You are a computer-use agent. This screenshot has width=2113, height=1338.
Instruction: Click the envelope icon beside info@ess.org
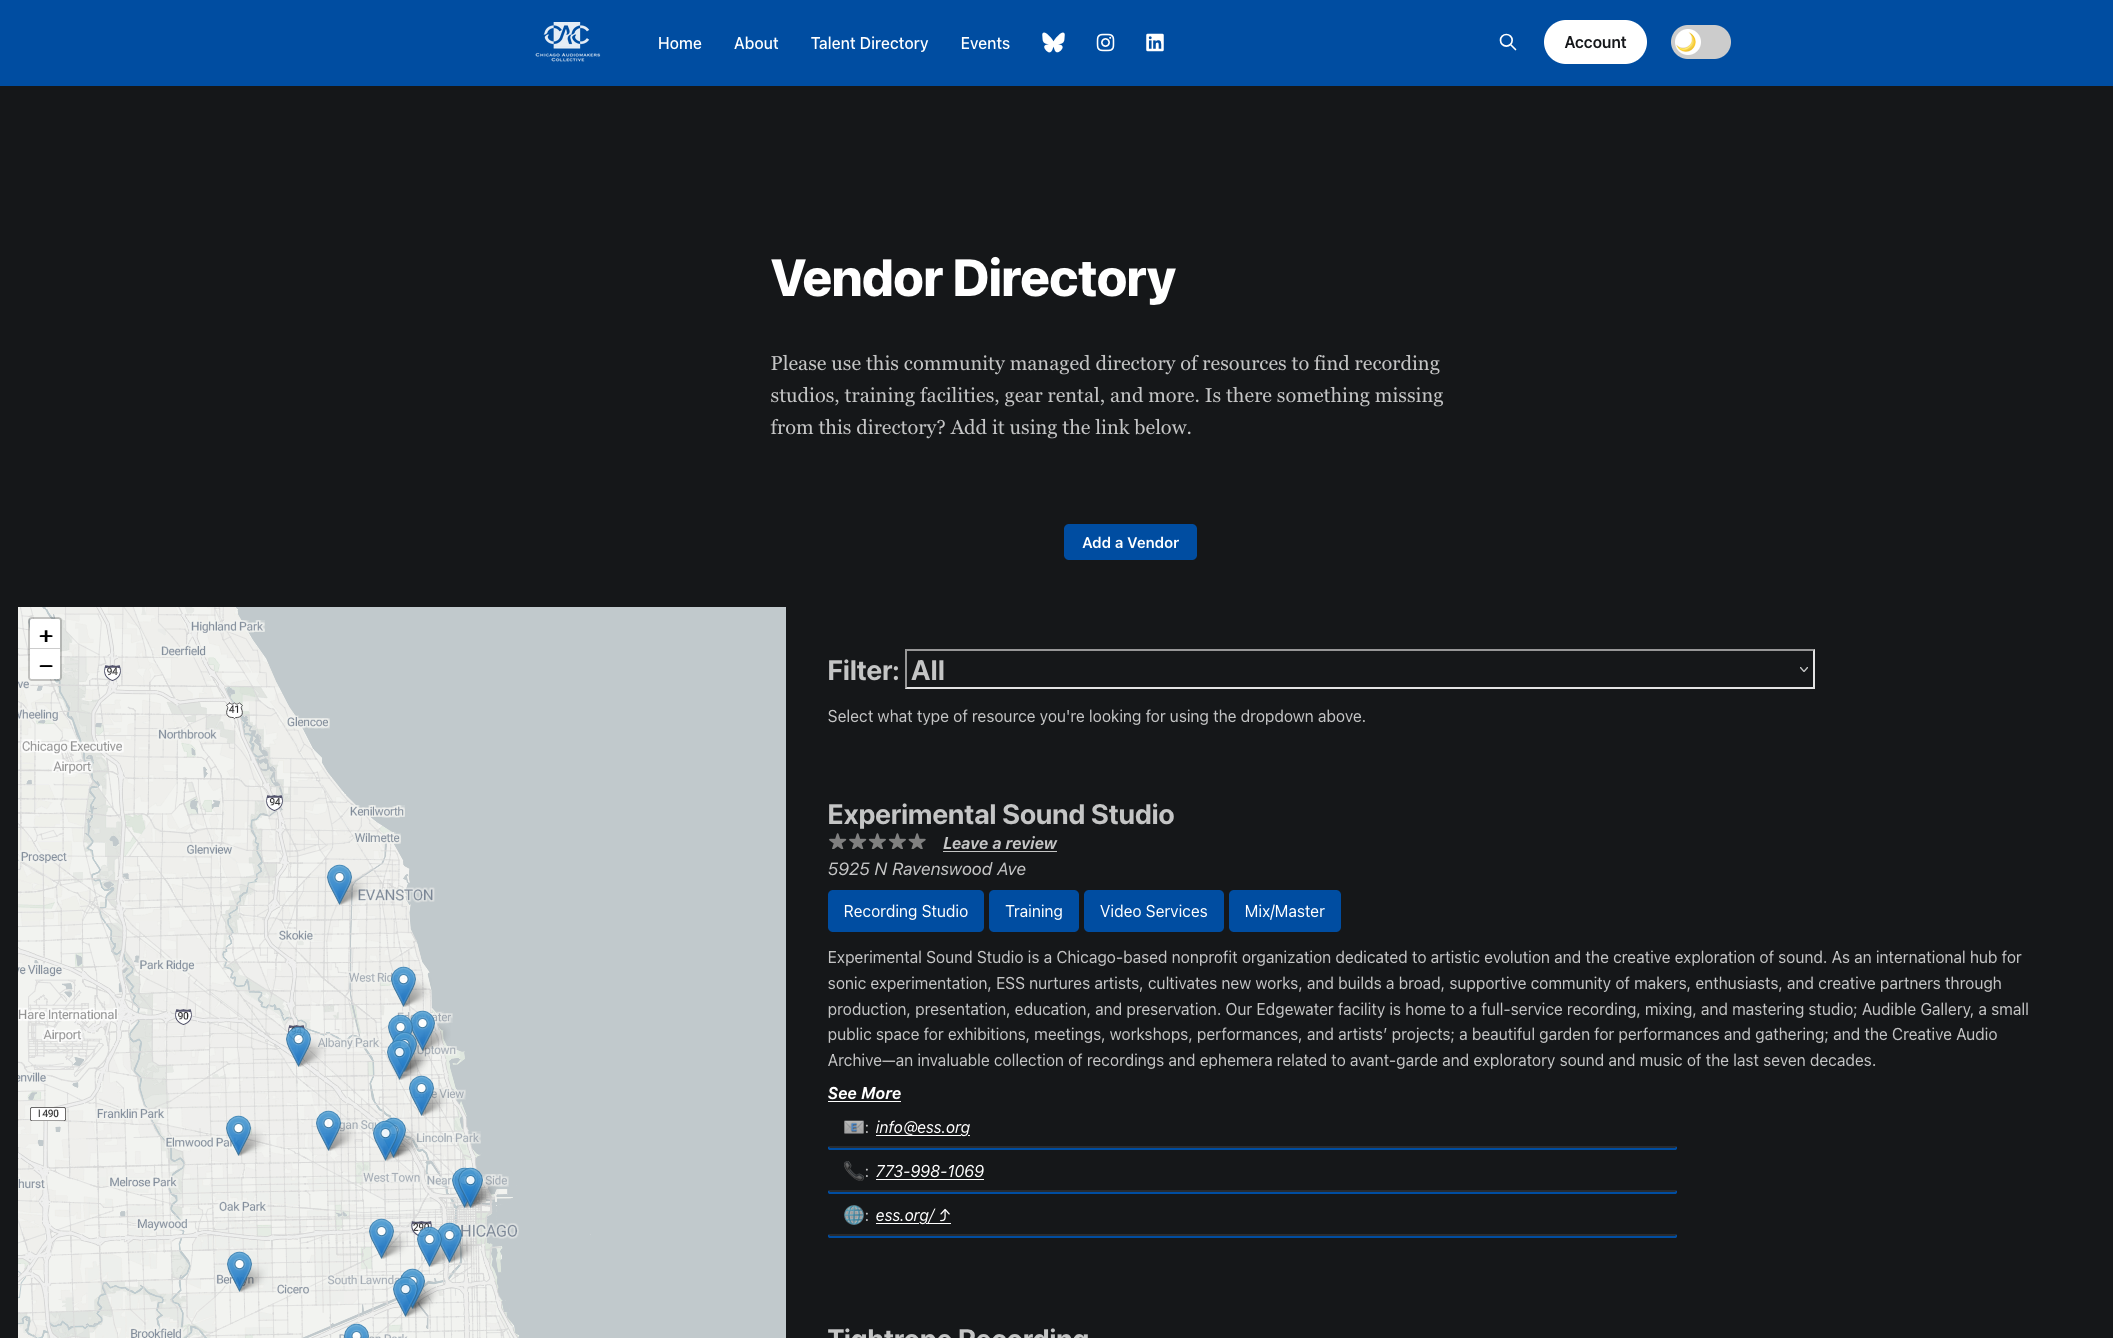(853, 1127)
